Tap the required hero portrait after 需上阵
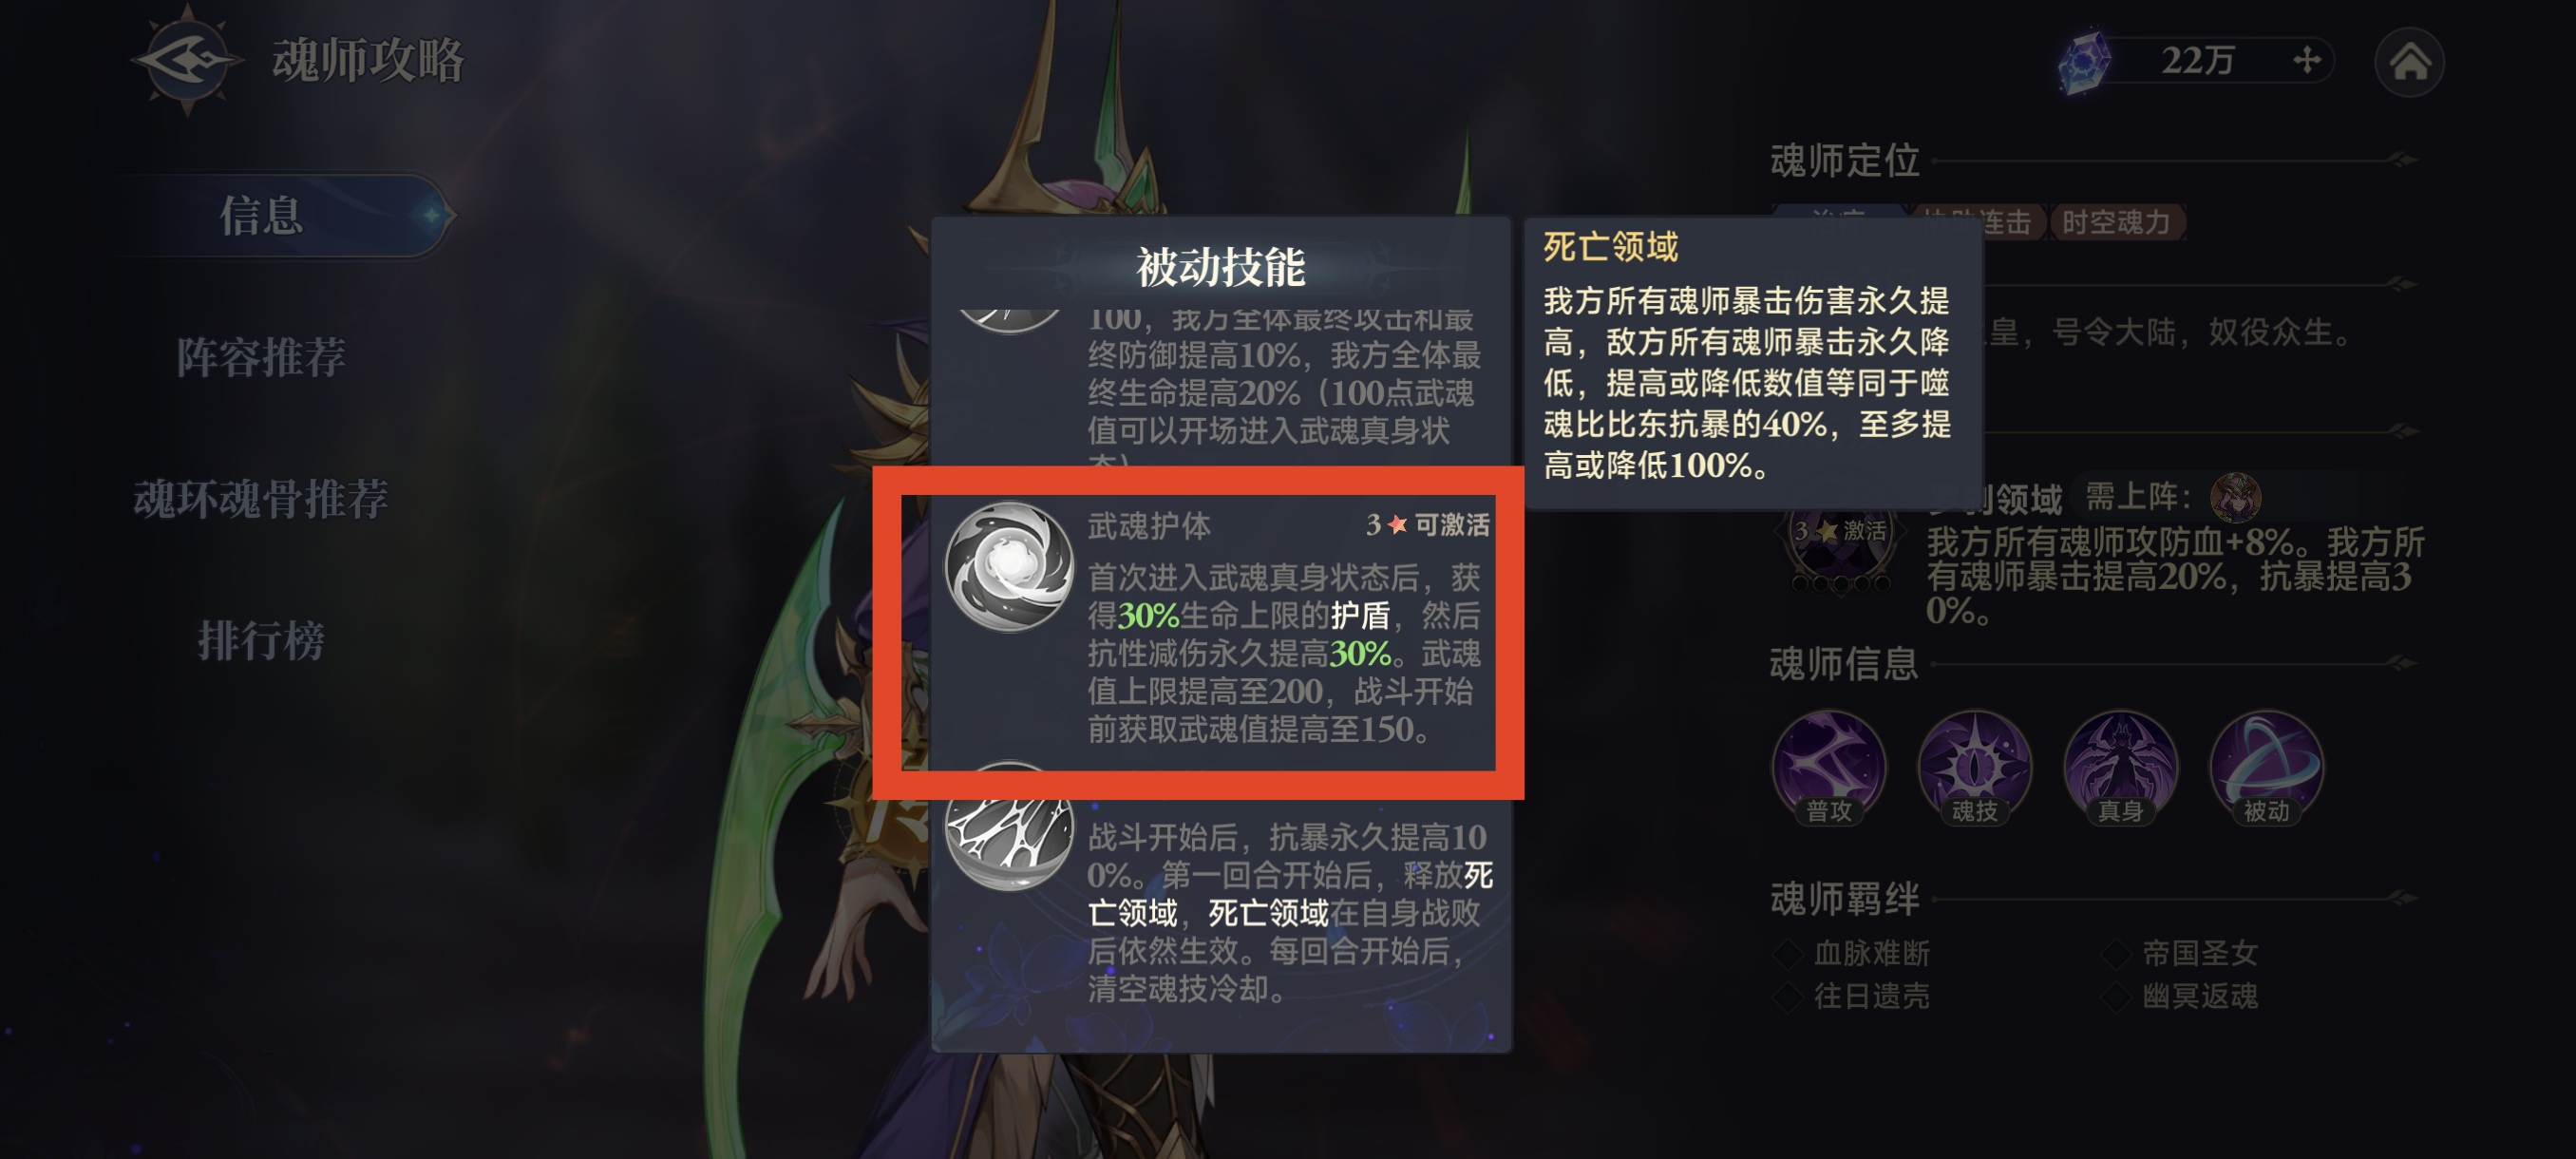Viewport: 2576px width, 1159px height. click(2235, 497)
